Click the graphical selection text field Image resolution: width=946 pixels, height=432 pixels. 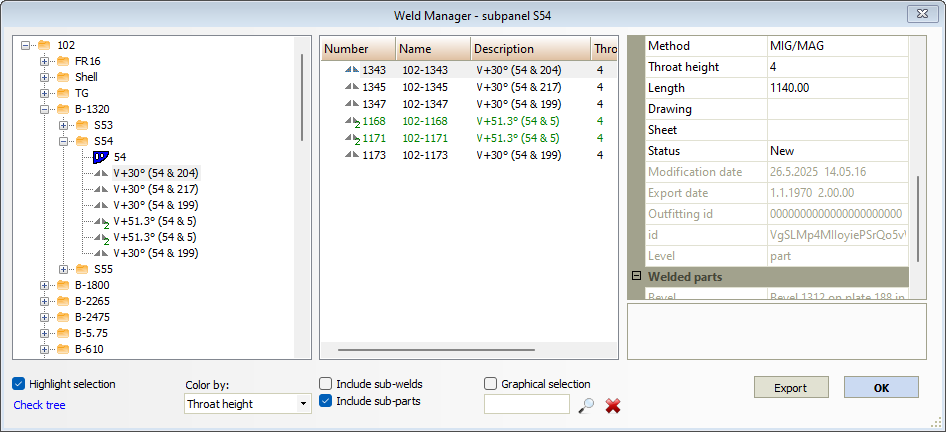[526, 405]
